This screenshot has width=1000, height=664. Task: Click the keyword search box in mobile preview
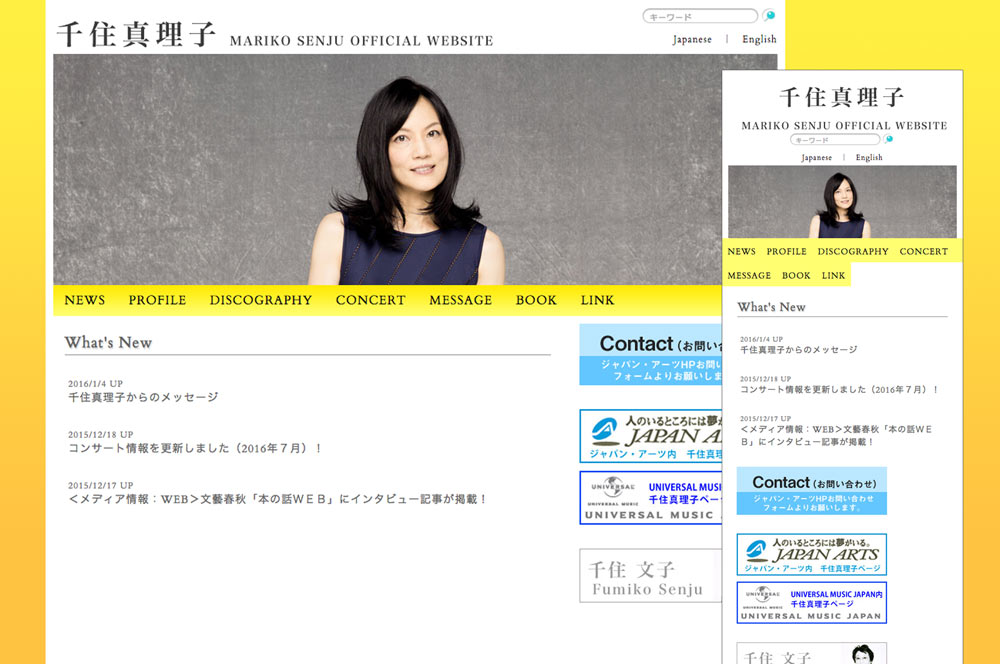834,140
